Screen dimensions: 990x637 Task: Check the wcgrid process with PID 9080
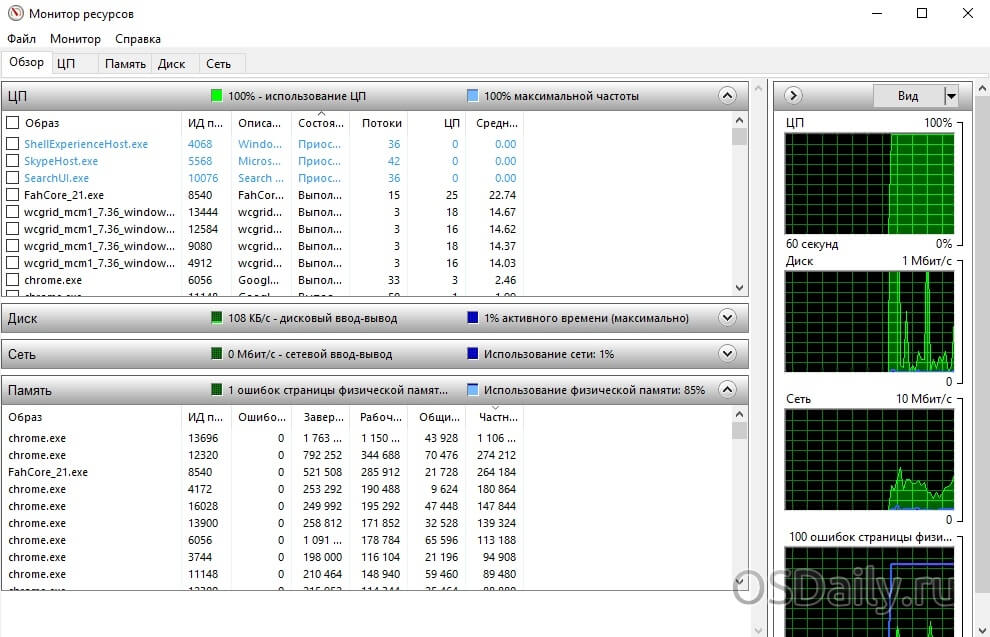(12, 246)
